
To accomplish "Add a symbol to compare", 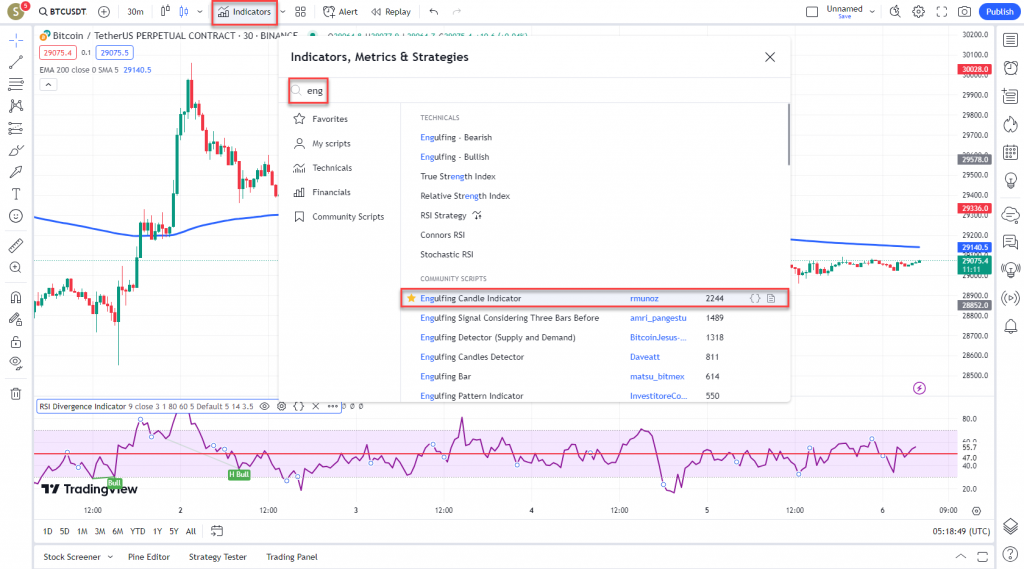I will point(104,12).
